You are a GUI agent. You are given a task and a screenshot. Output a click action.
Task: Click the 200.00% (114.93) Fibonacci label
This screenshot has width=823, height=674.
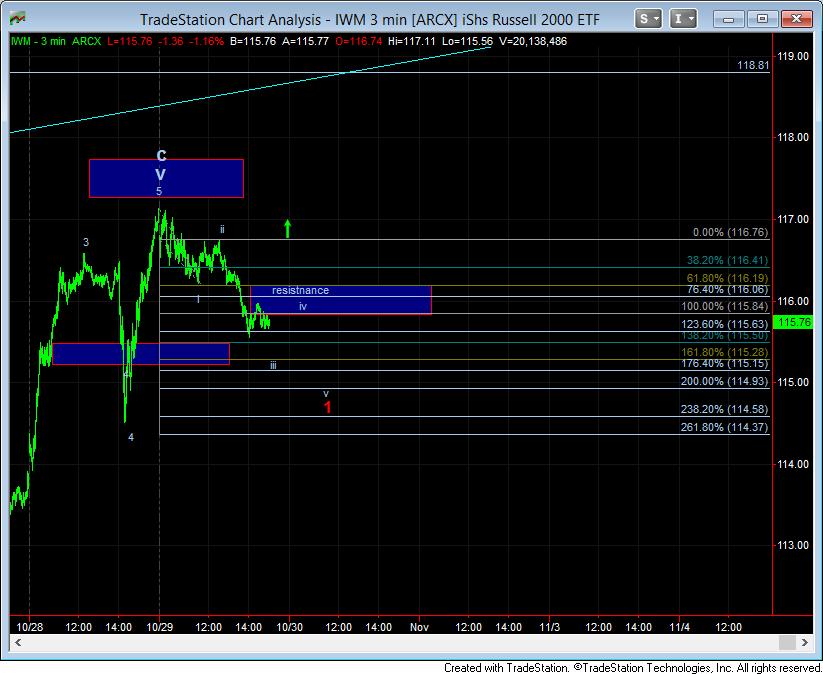click(724, 381)
